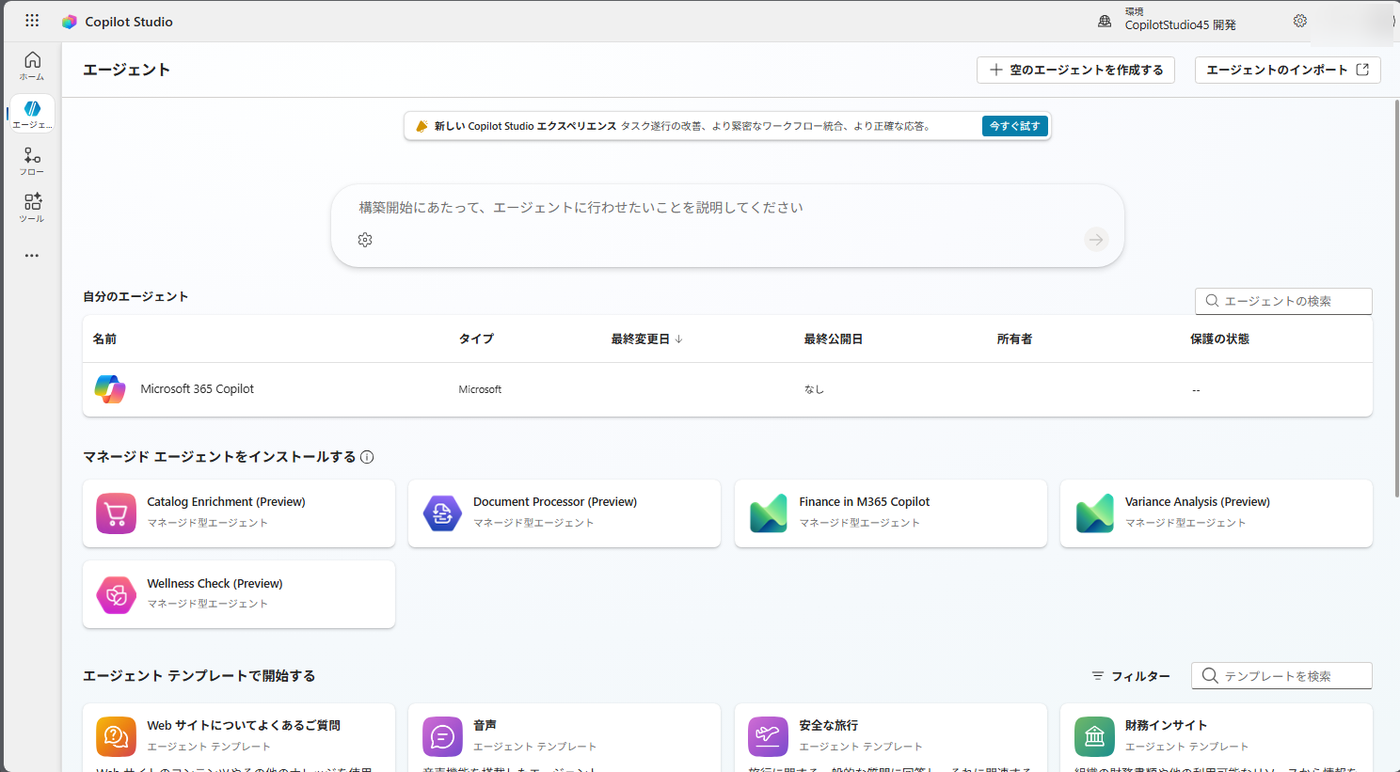Select the 音声 template title
1400x772 pixels.
(x=485, y=726)
